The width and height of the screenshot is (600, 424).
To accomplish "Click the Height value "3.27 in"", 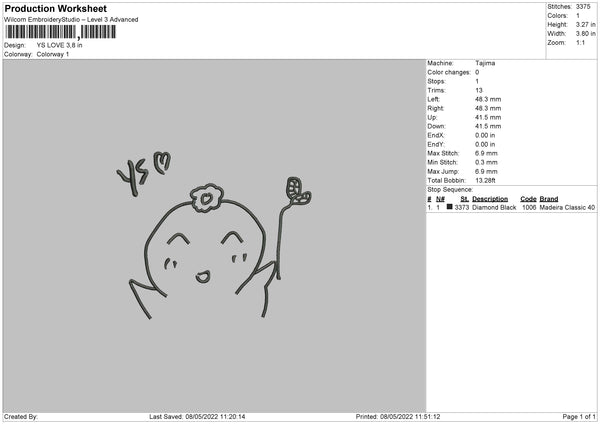I will (x=585, y=24).
